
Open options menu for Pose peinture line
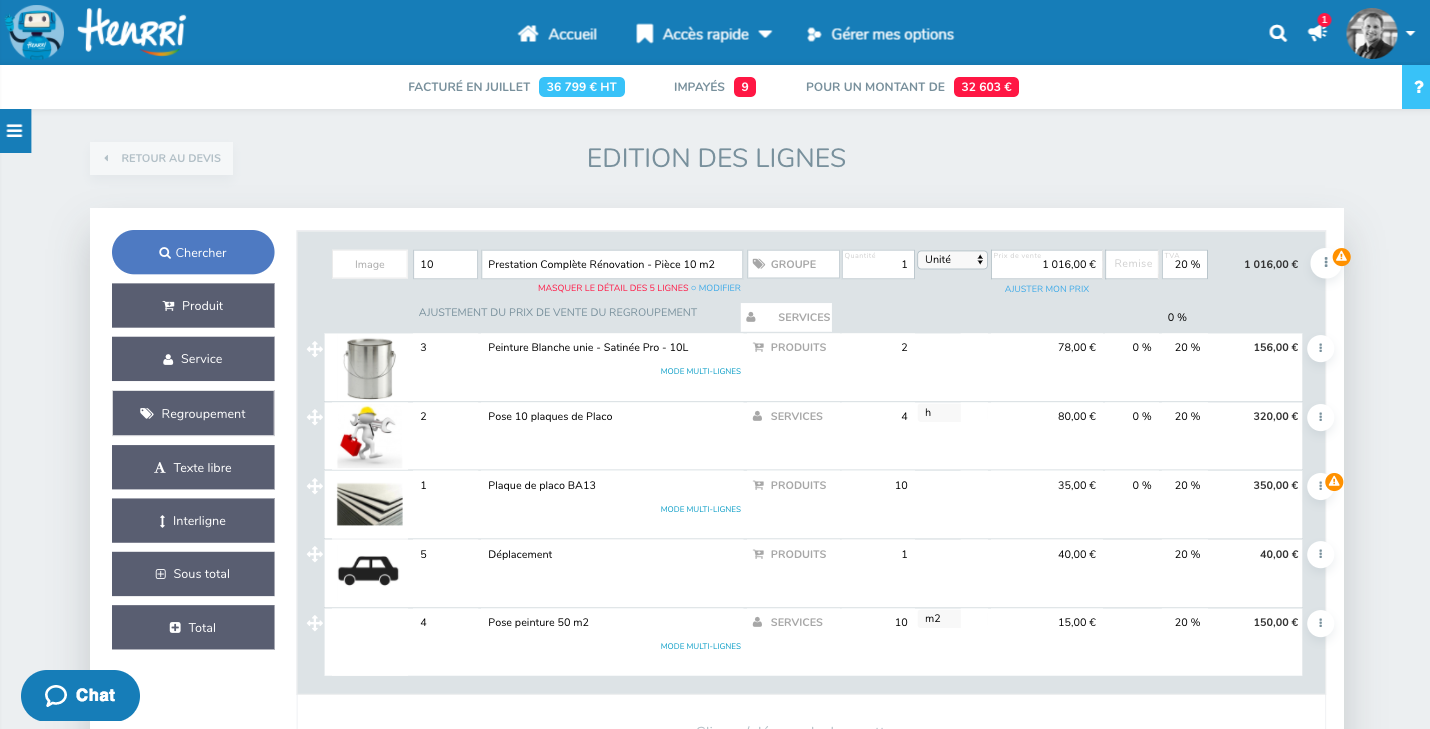click(1320, 623)
